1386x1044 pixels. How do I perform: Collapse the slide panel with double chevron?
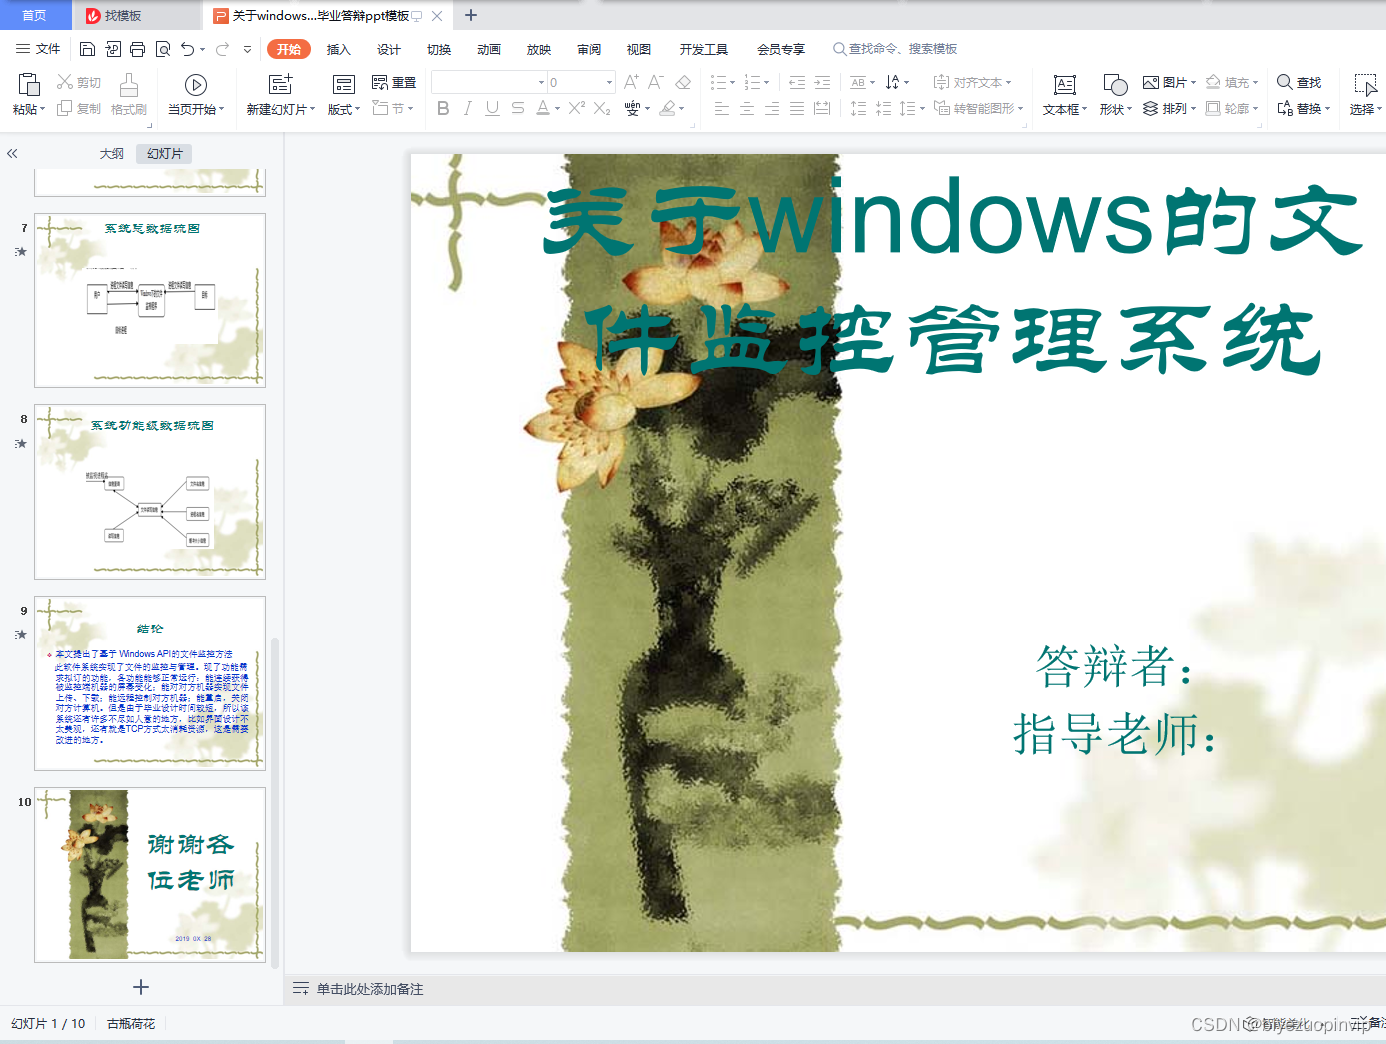pos(12,153)
